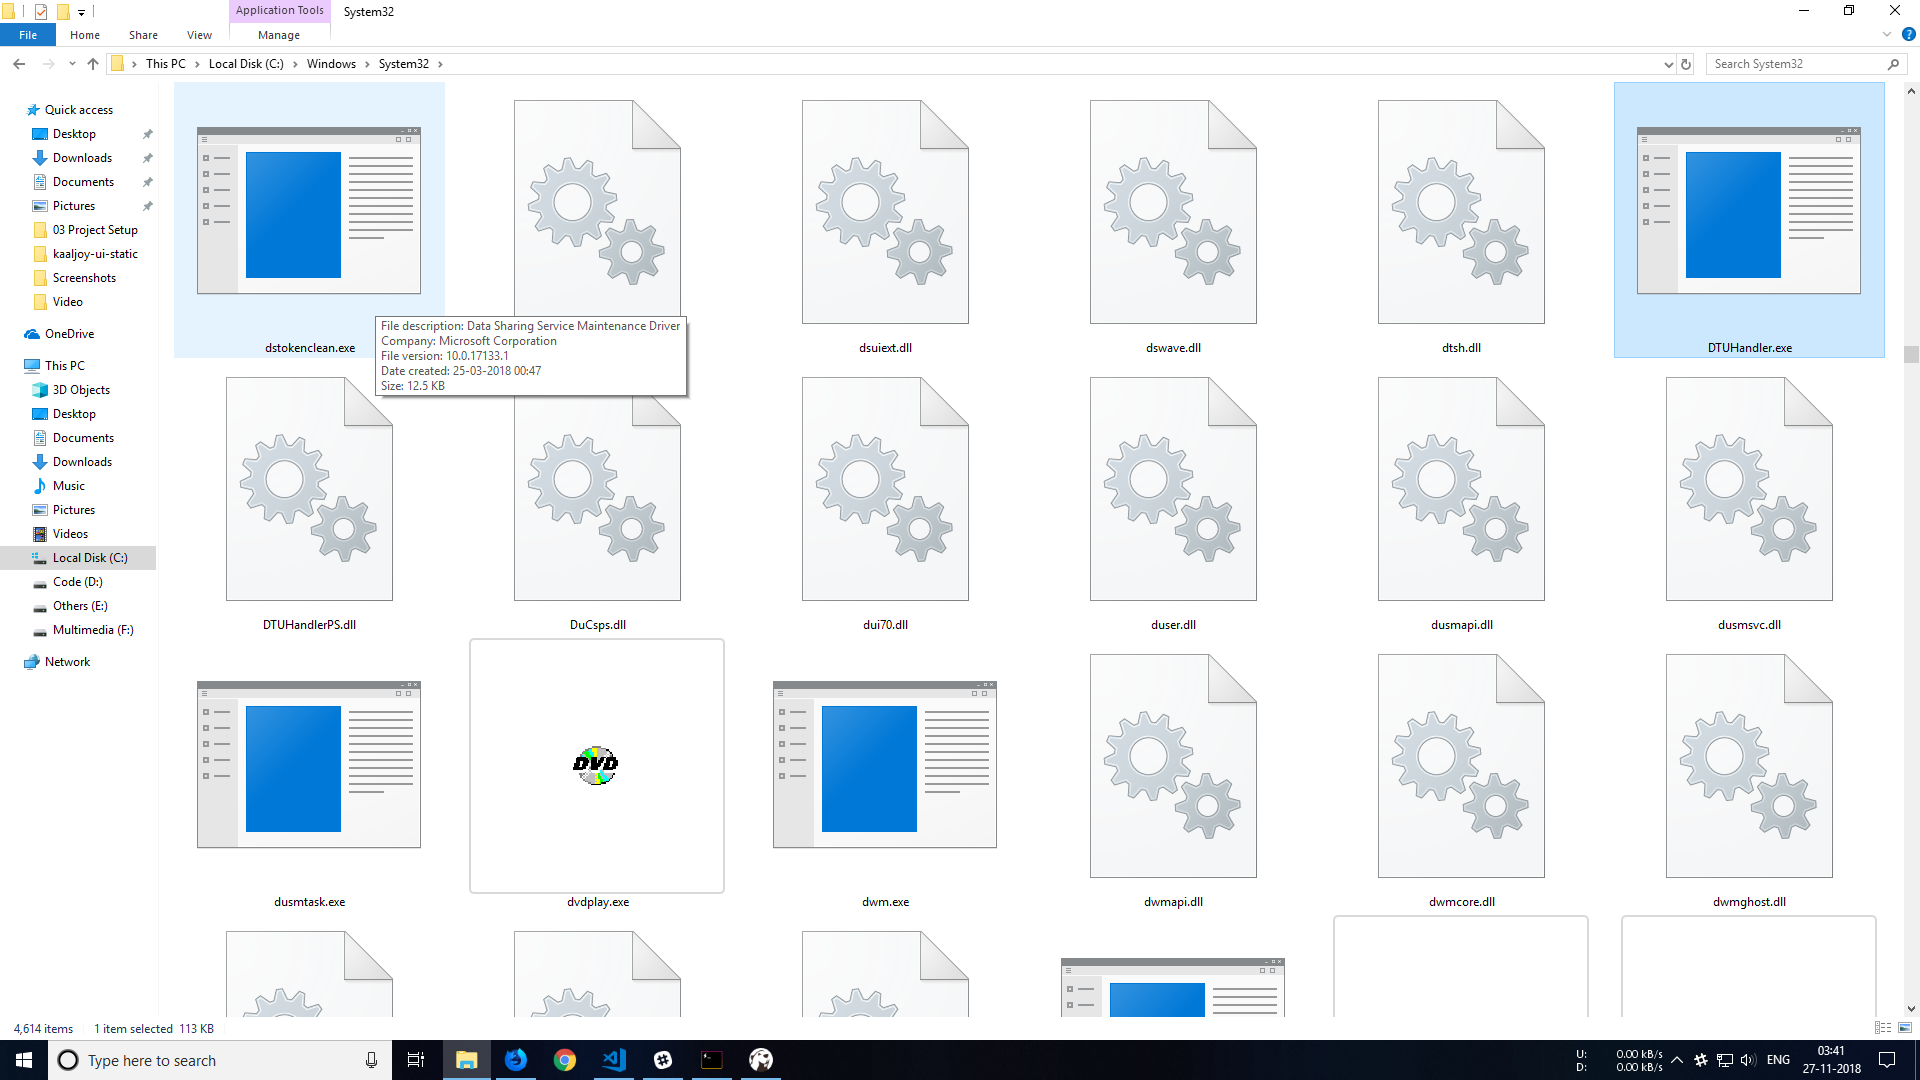1920x1080 pixels.
Task: Go up one folder level arrow
Action: 93,64
